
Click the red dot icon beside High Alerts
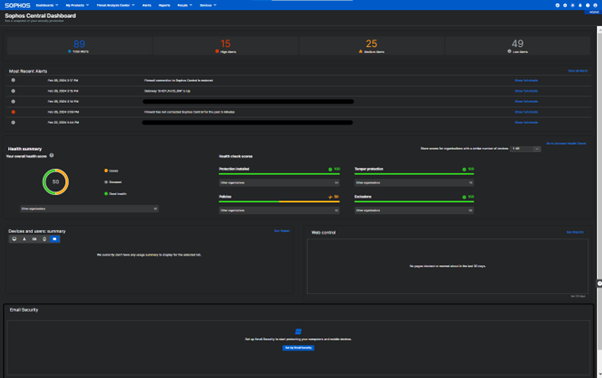[217, 51]
